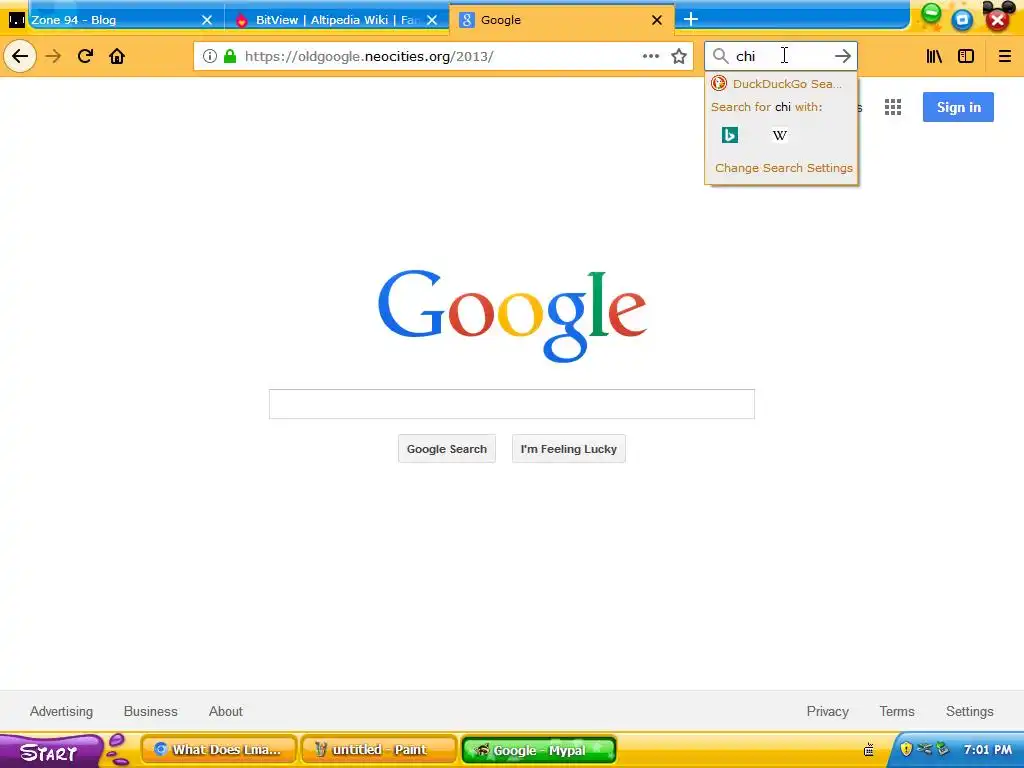This screenshot has height=768, width=1024.
Task: Switch to untitled - Paint taskbar window
Action: [379, 750]
